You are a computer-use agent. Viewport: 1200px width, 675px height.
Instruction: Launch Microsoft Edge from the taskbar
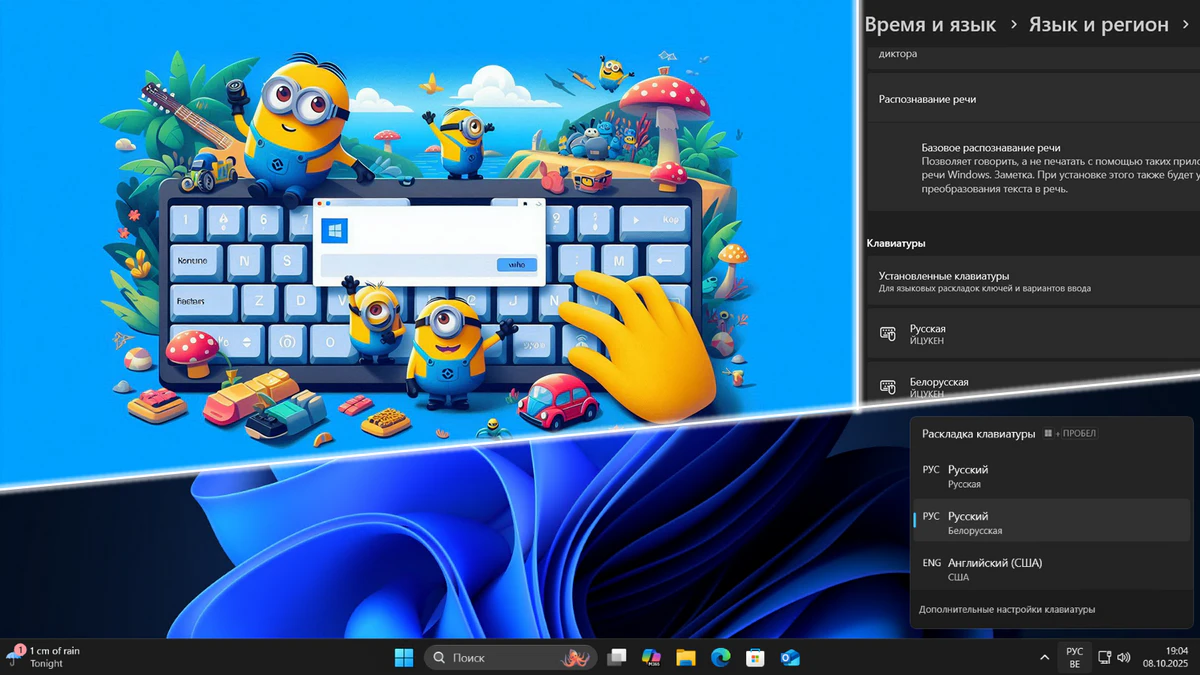tap(718, 657)
